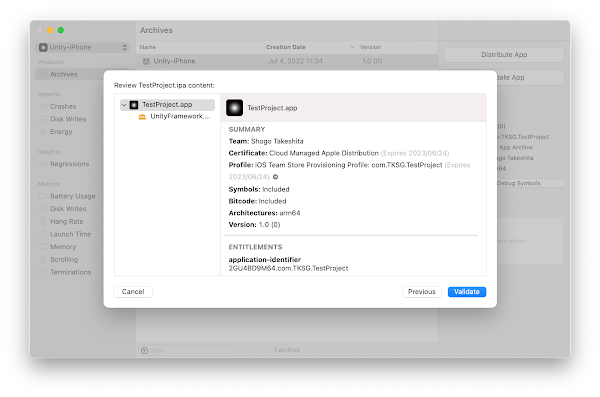Click the Crashes sidebar icon

pyautogui.click(x=43, y=106)
